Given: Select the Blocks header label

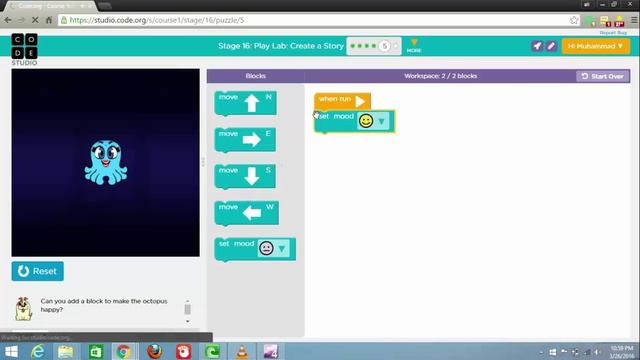Looking at the screenshot, I should (256, 76).
